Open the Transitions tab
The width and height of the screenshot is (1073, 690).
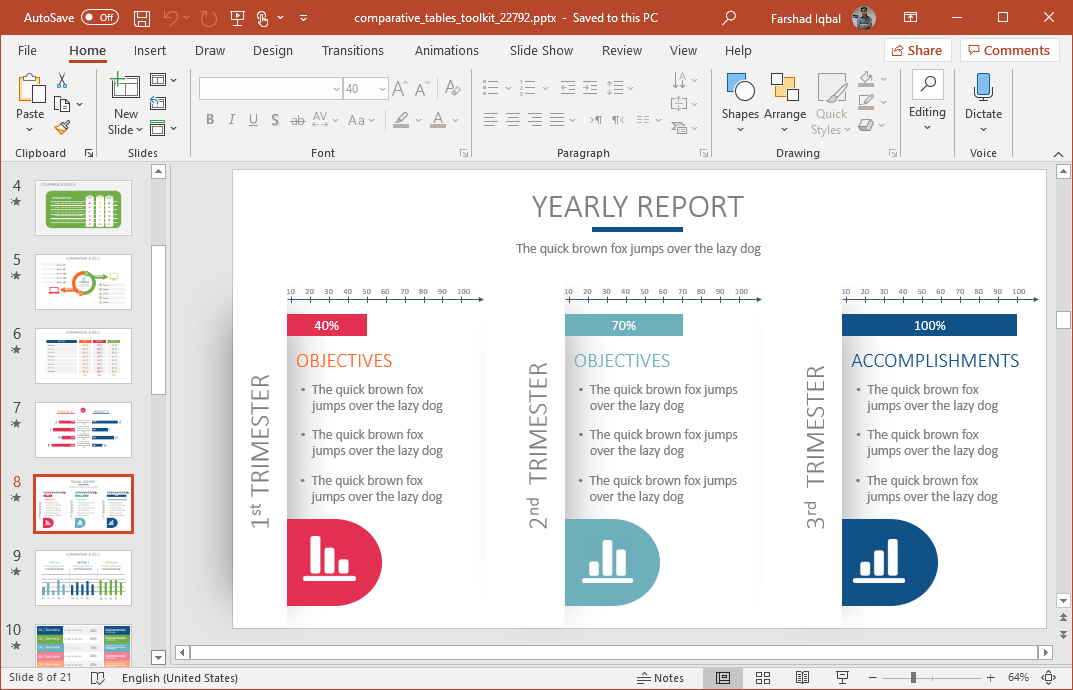click(x=352, y=51)
